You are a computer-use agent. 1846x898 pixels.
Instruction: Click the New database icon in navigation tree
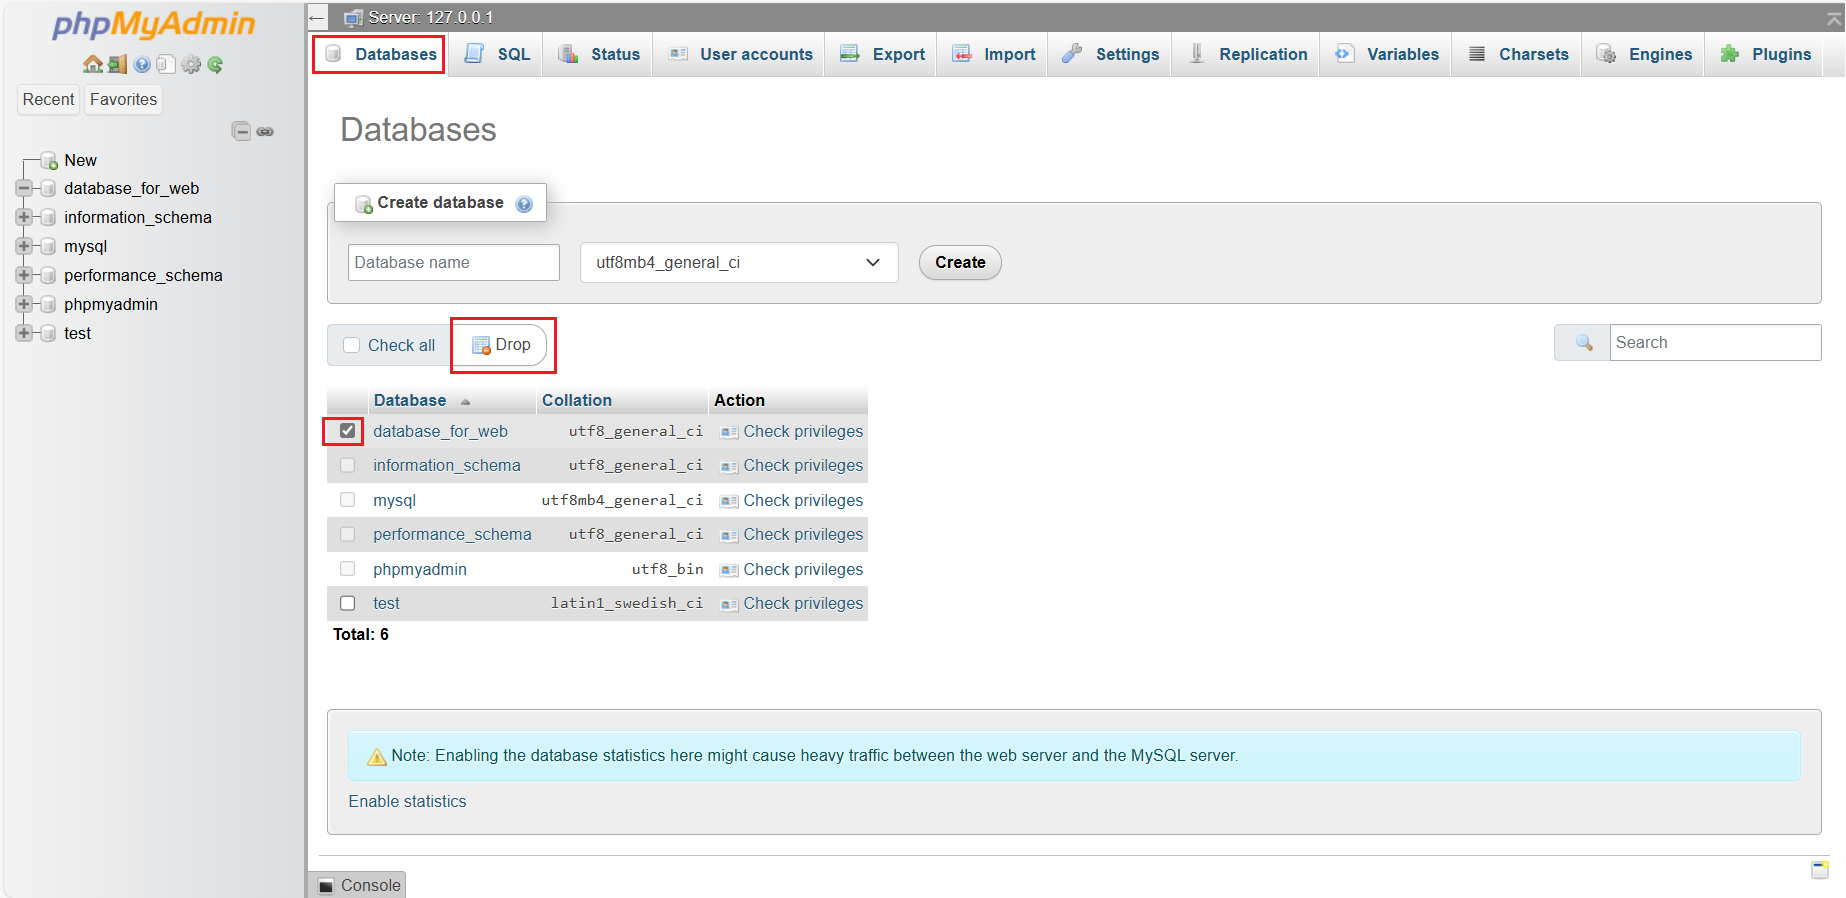click(x=48, y=161)
